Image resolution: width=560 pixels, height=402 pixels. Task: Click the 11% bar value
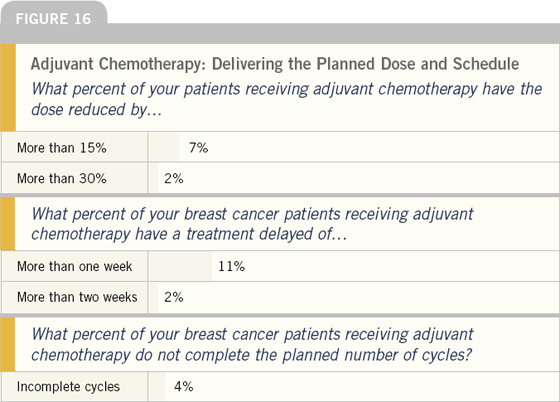coord(231,266)
